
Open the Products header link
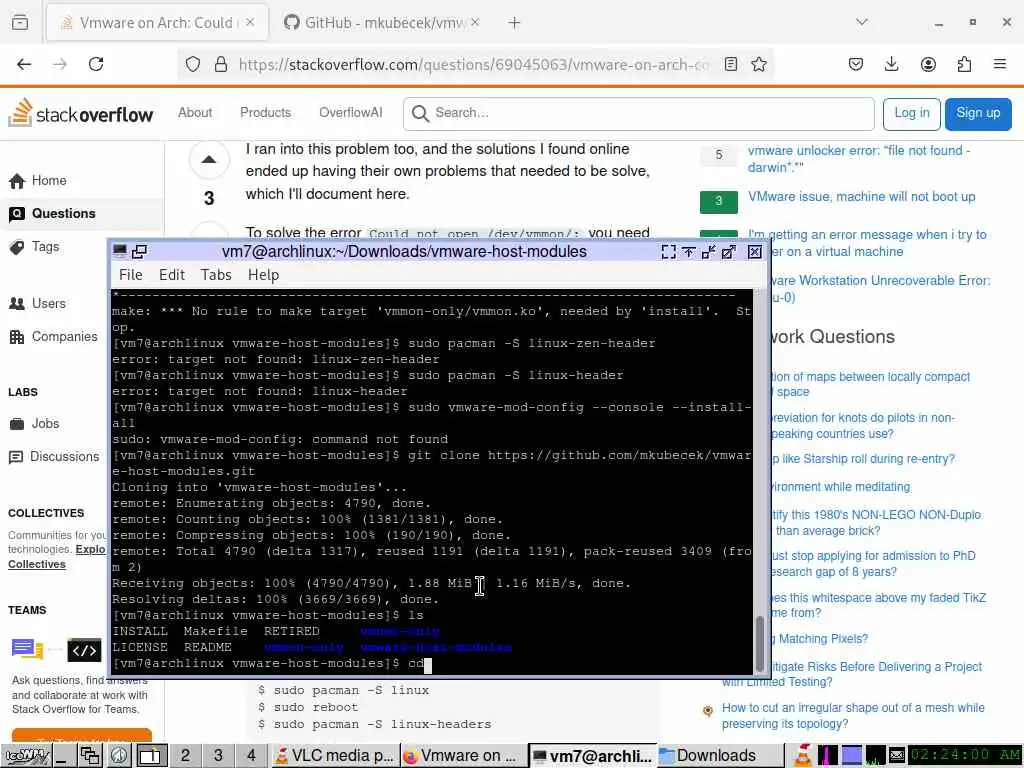[x=265, y=112]
